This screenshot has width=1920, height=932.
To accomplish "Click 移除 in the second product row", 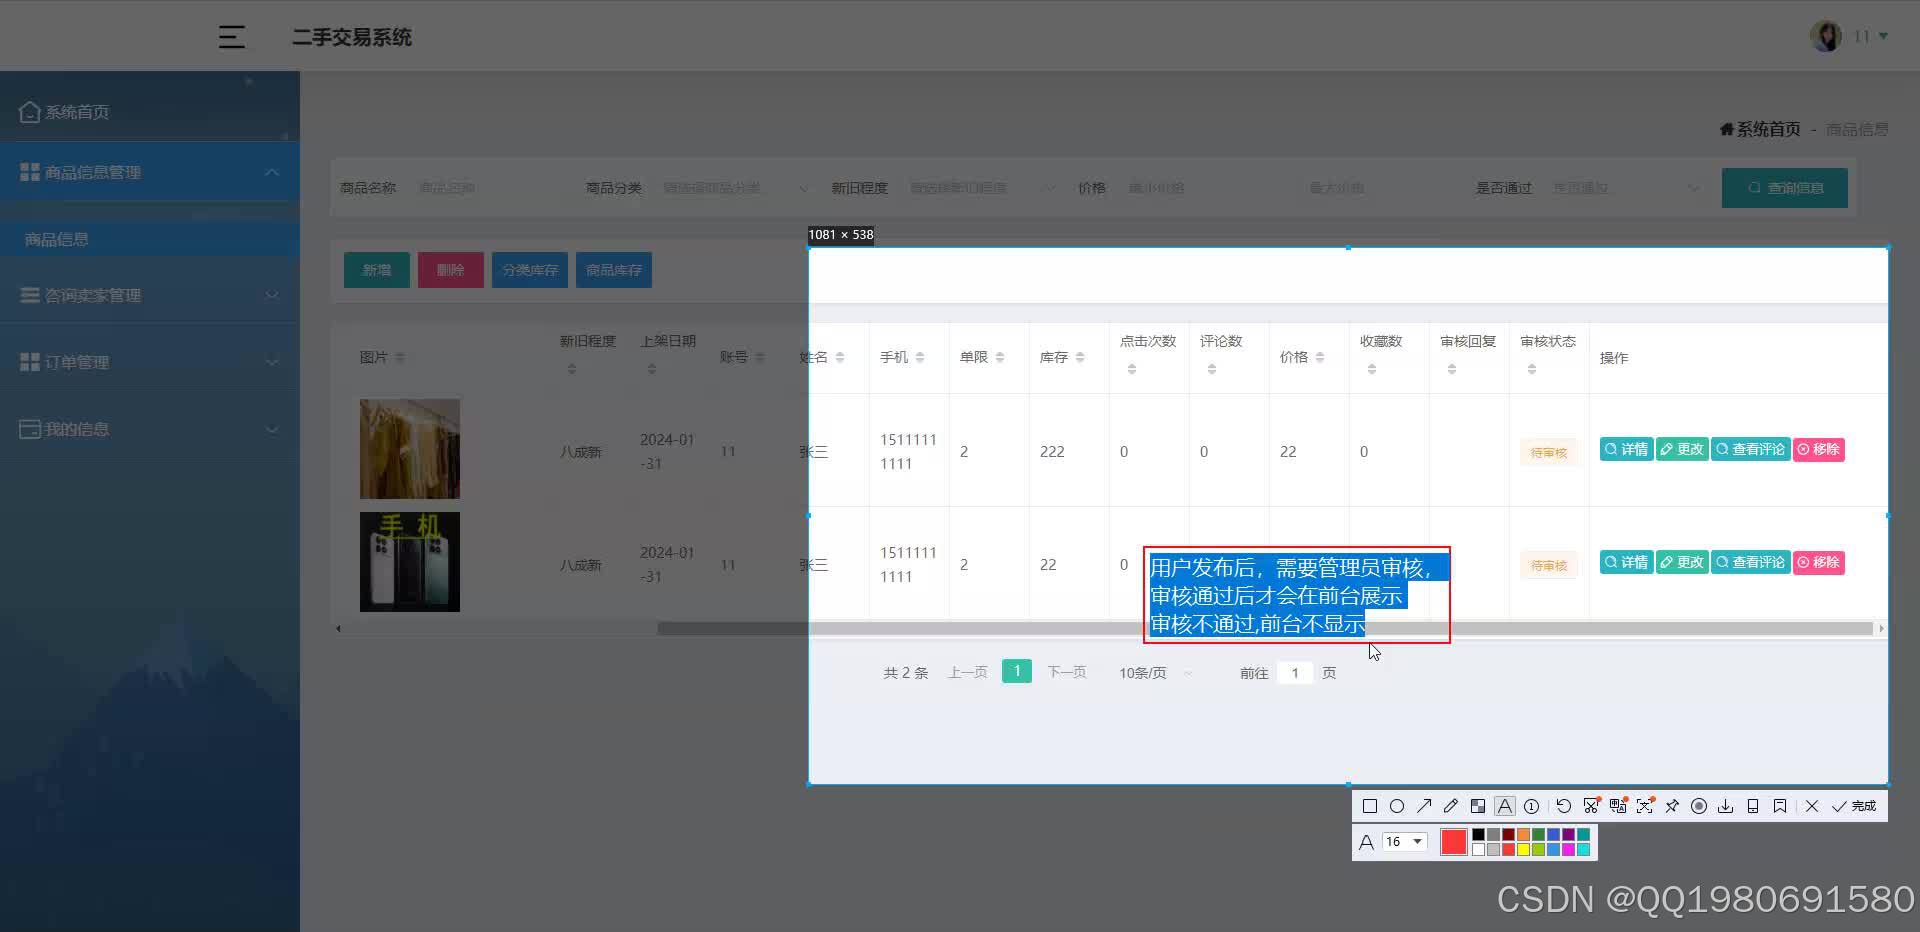I will (x=1819, y=562).
